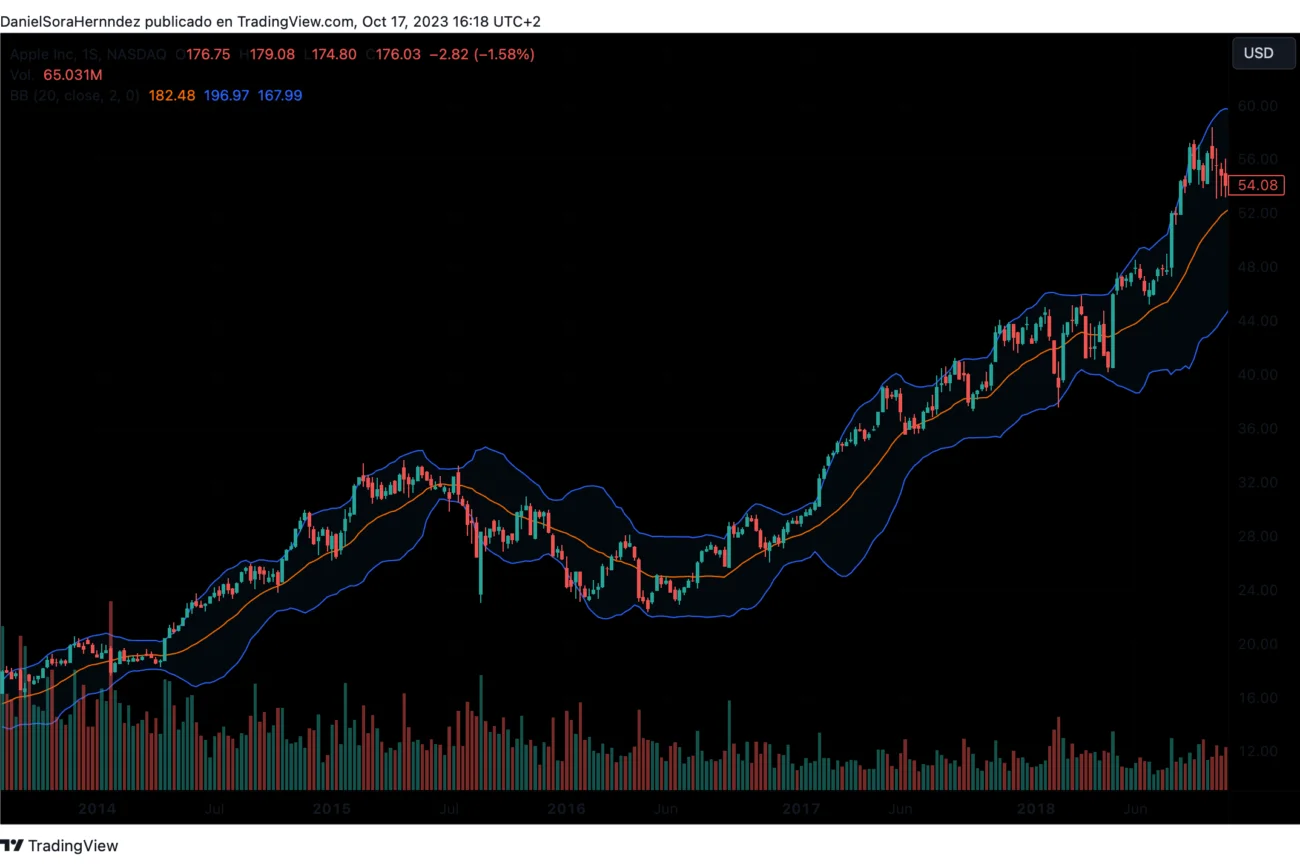Click the blue 167.99 lower band value

point(280,95)
